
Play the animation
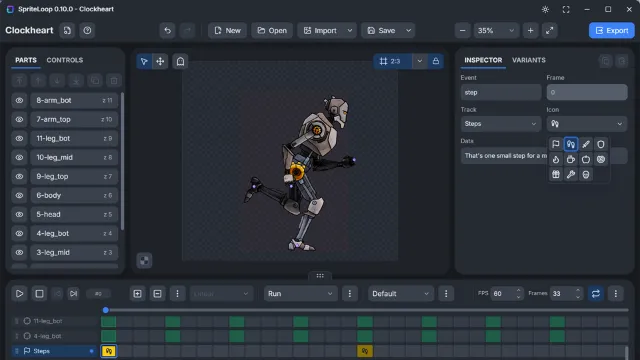[x=19, y=293]
